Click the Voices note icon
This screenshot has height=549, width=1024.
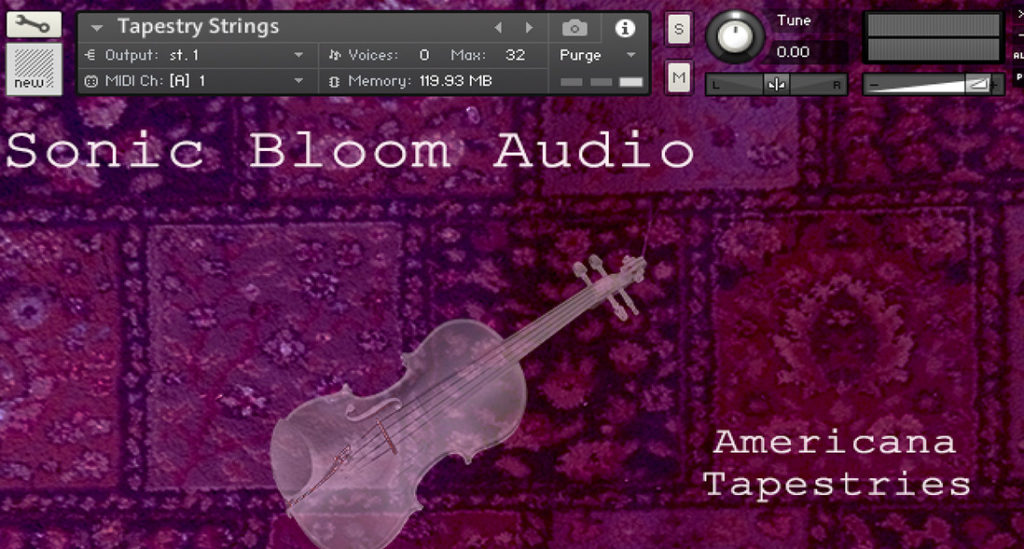(x=335, y=55)
